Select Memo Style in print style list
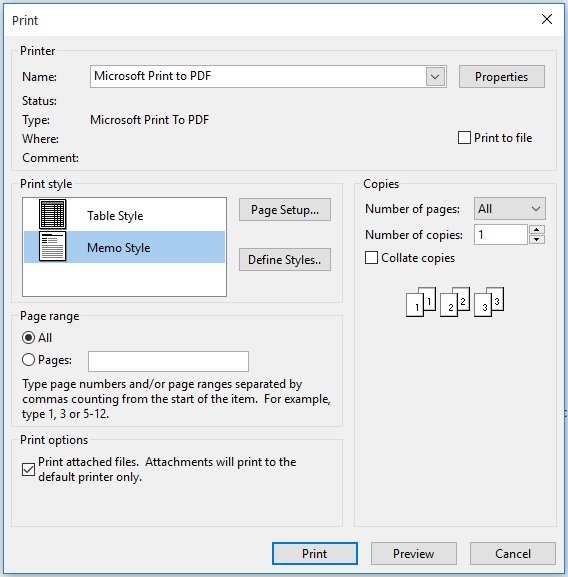This screenshot has height=577, width=568. click(x=124, y=247)
